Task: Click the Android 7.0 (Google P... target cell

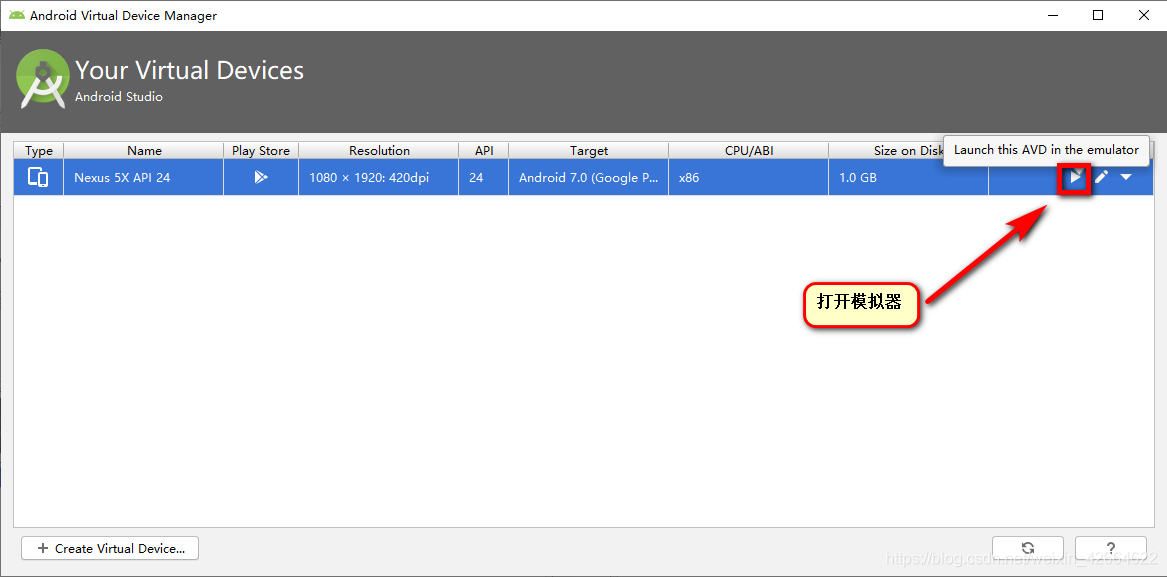Action: click(589, 177)
